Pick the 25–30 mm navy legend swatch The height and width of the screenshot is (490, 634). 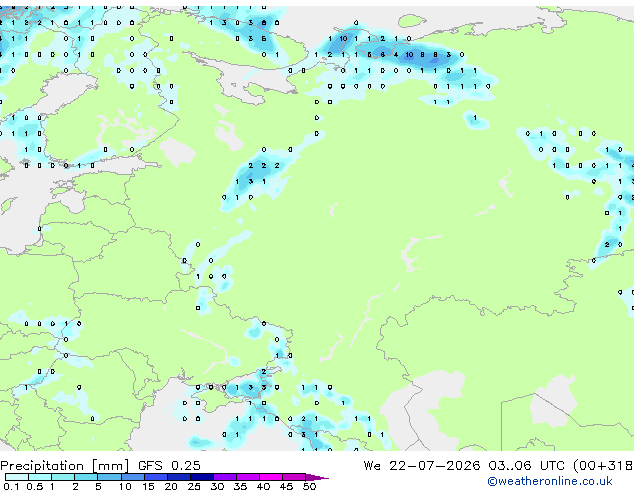[x=202, y=477]
